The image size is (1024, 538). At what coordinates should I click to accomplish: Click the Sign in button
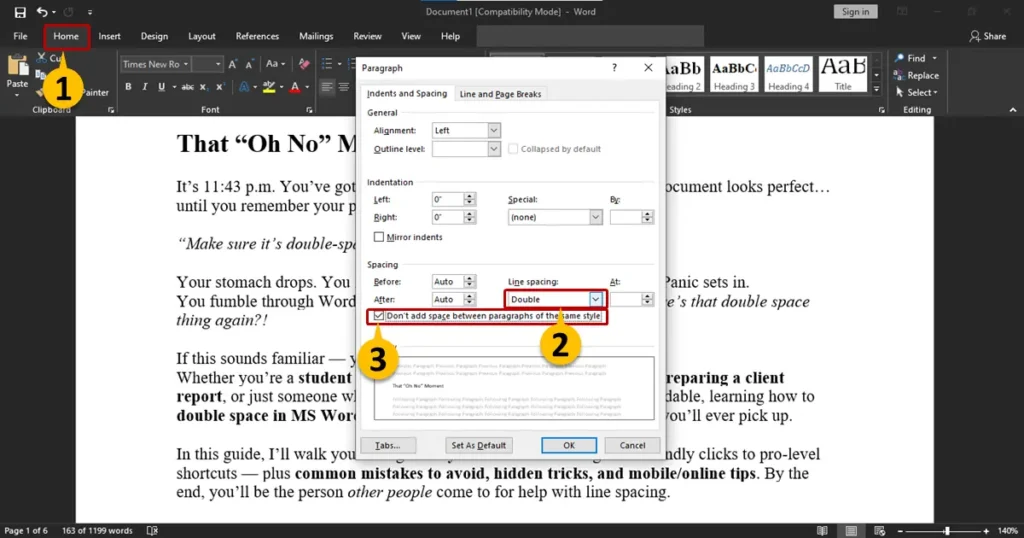click(x=856, y=12)
